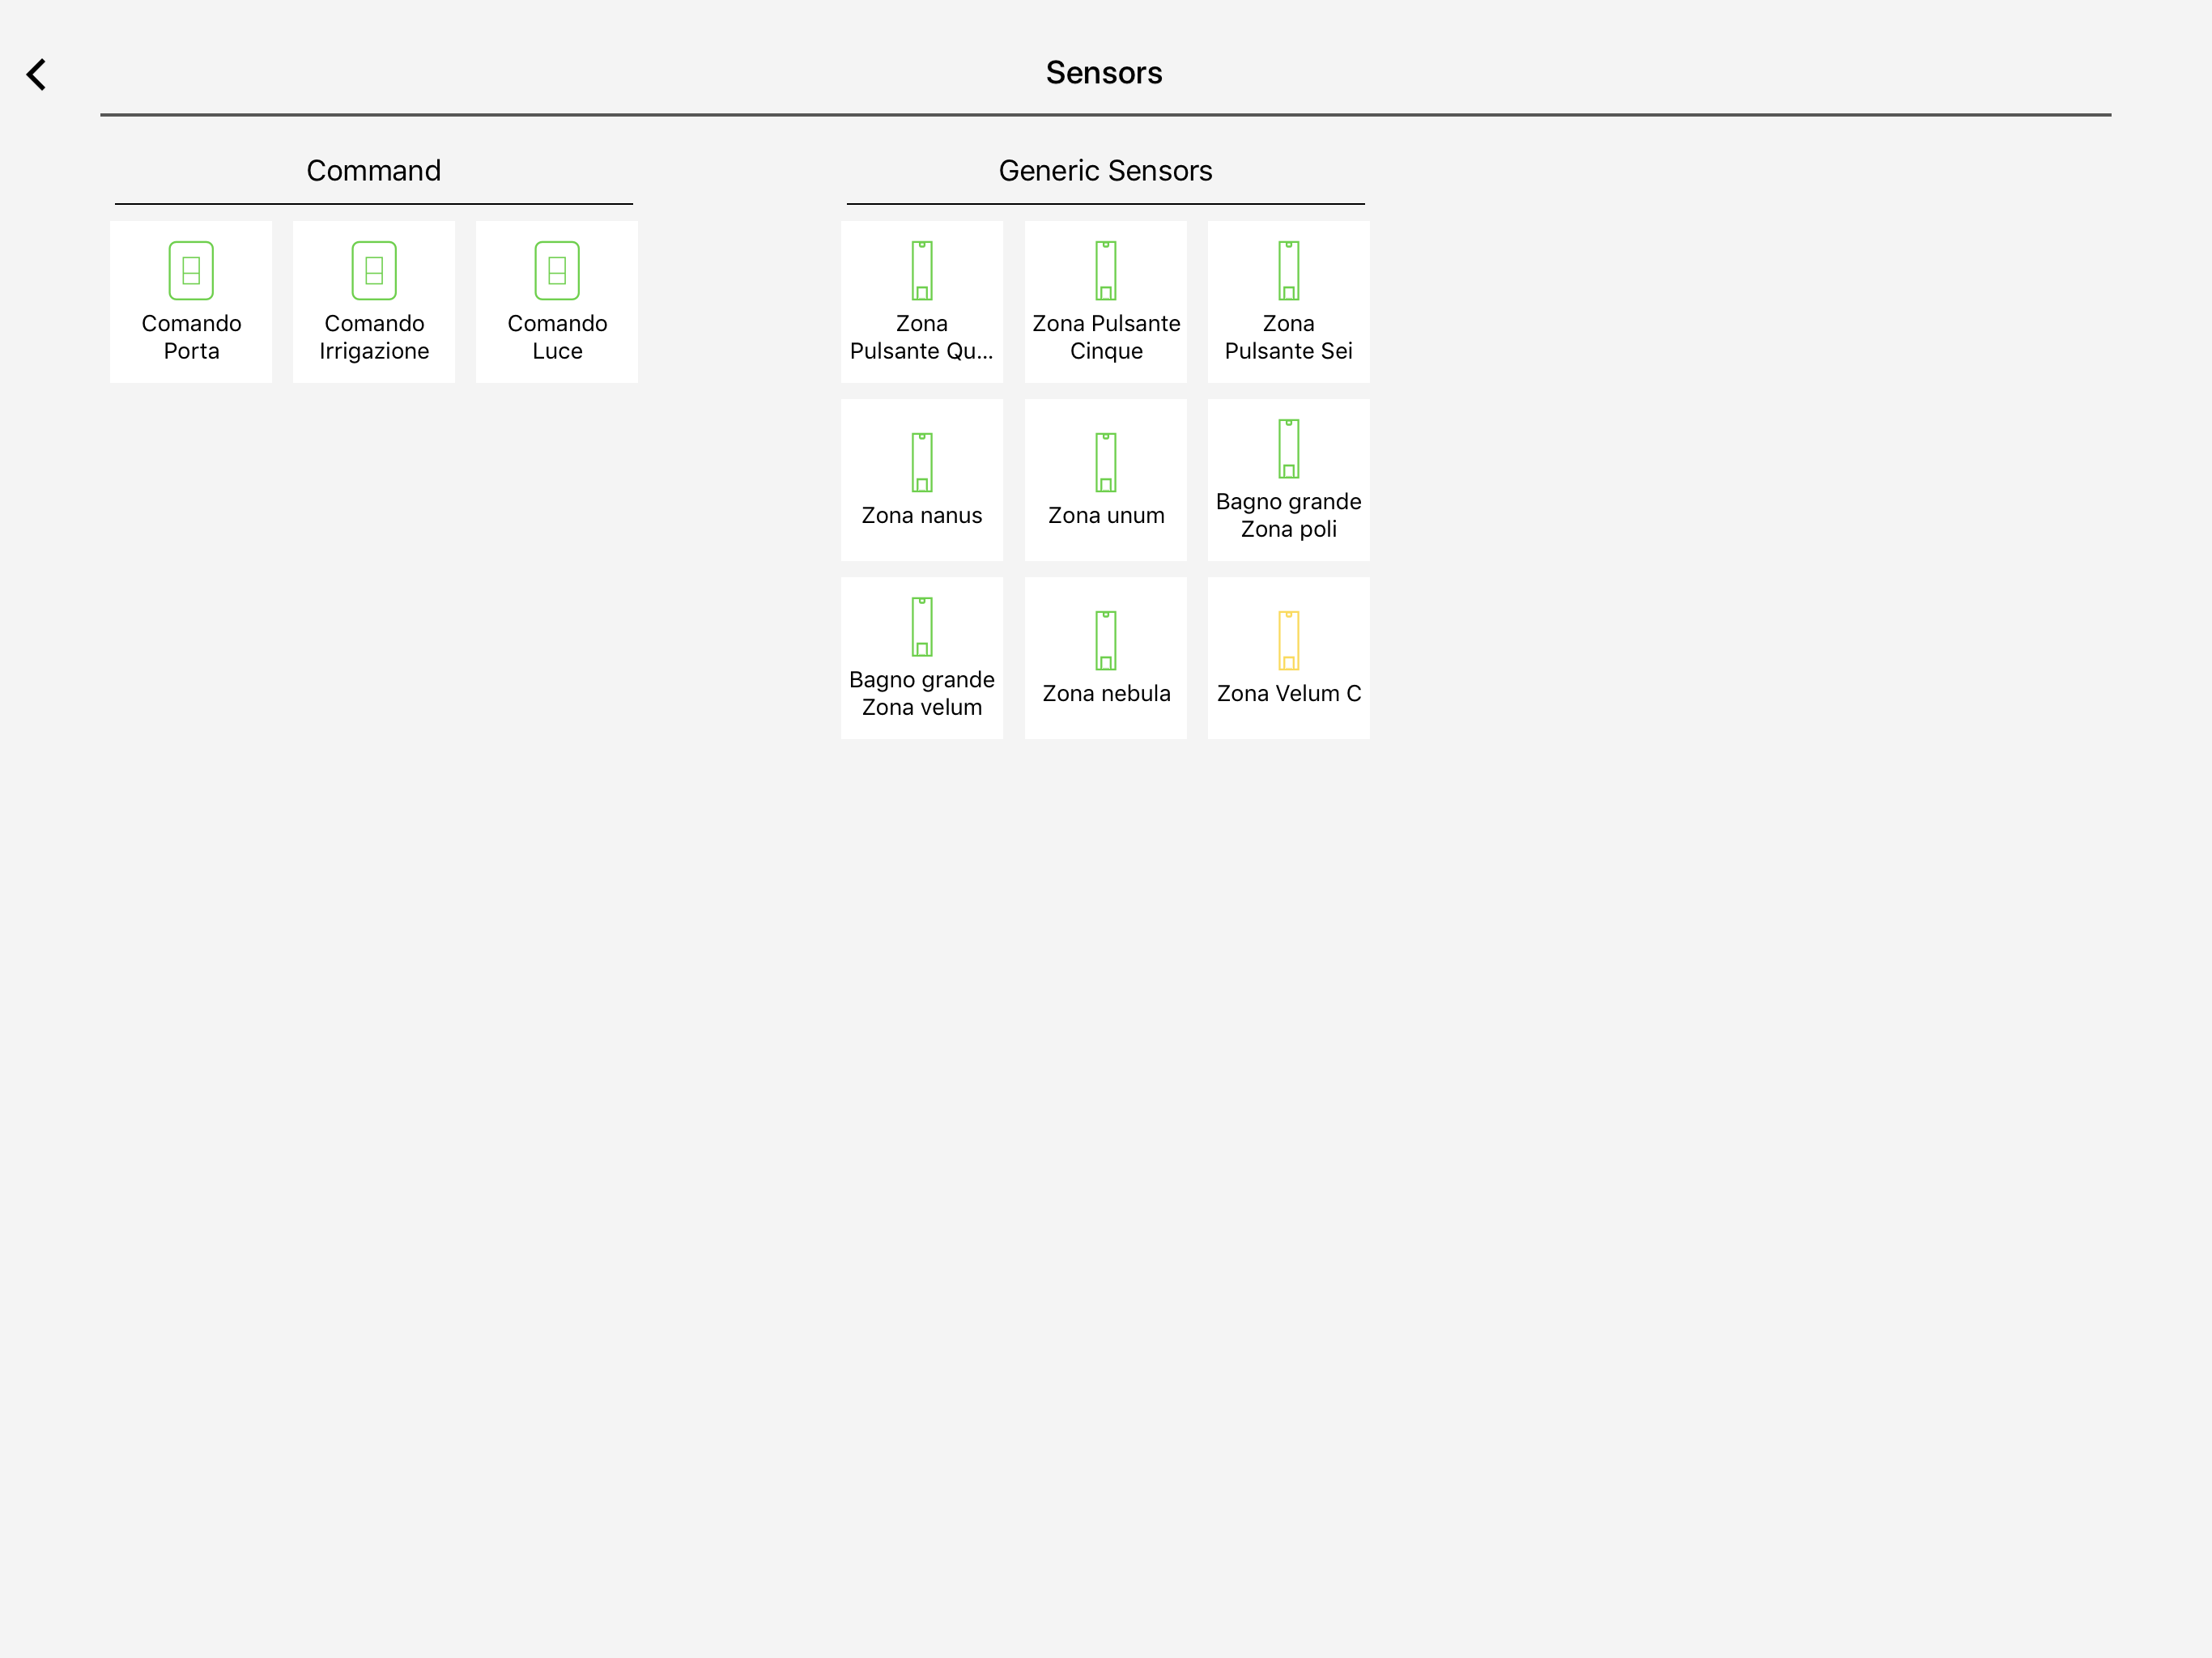Viewport: 2212px width, 1658px height.
Task: Click the Zona Pulsante Qu... label
Action: (922, 337)
